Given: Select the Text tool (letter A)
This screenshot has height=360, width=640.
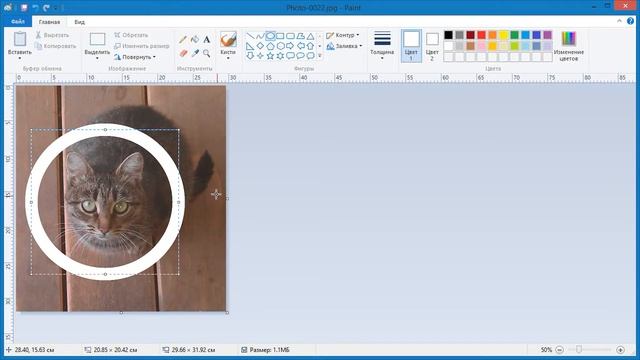Looking at the screenshot, I should coord(207,40).
